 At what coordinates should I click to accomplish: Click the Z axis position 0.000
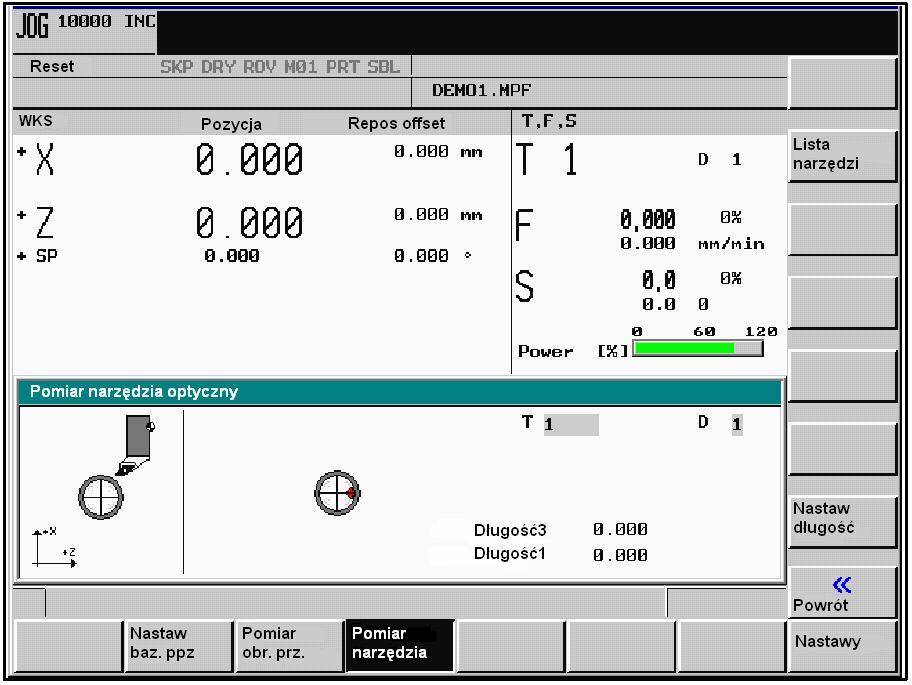[x=249, y=223]
